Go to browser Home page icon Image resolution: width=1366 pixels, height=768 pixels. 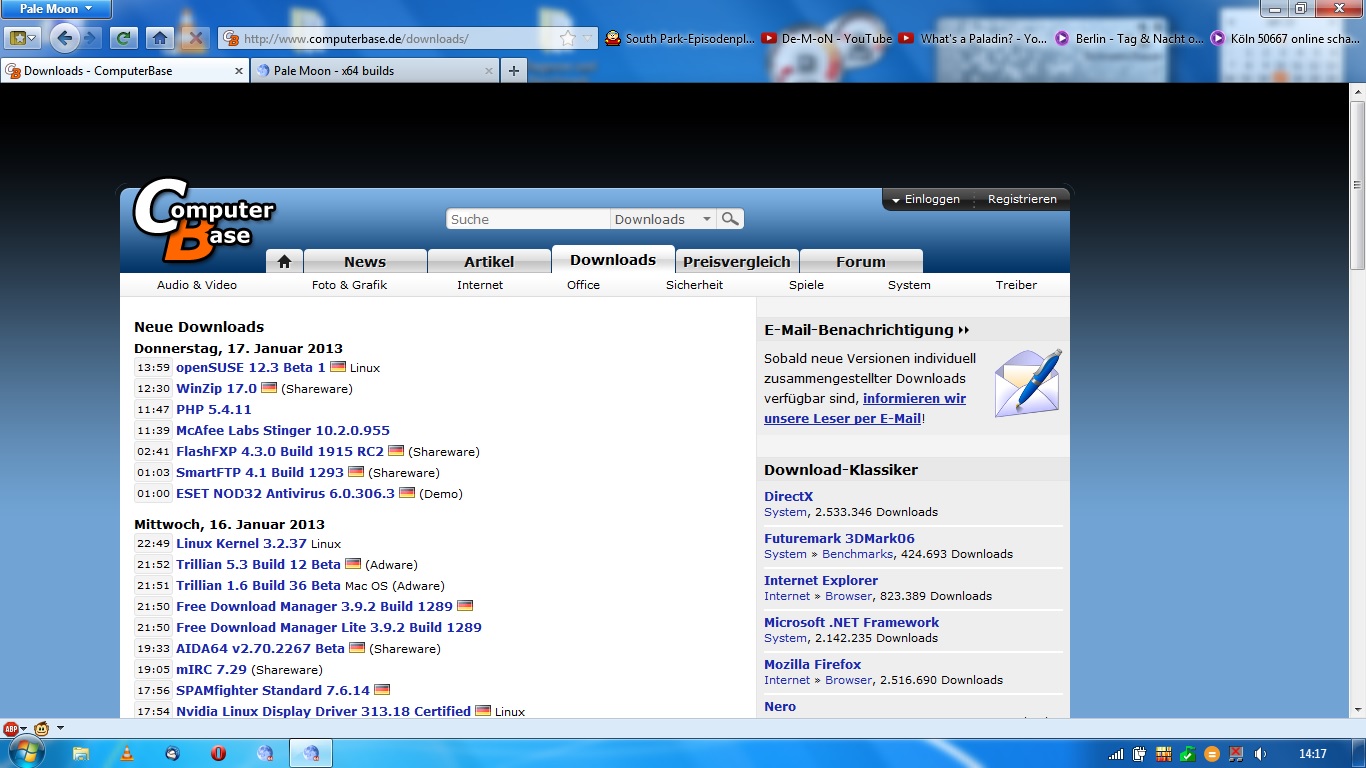(158, 38)
